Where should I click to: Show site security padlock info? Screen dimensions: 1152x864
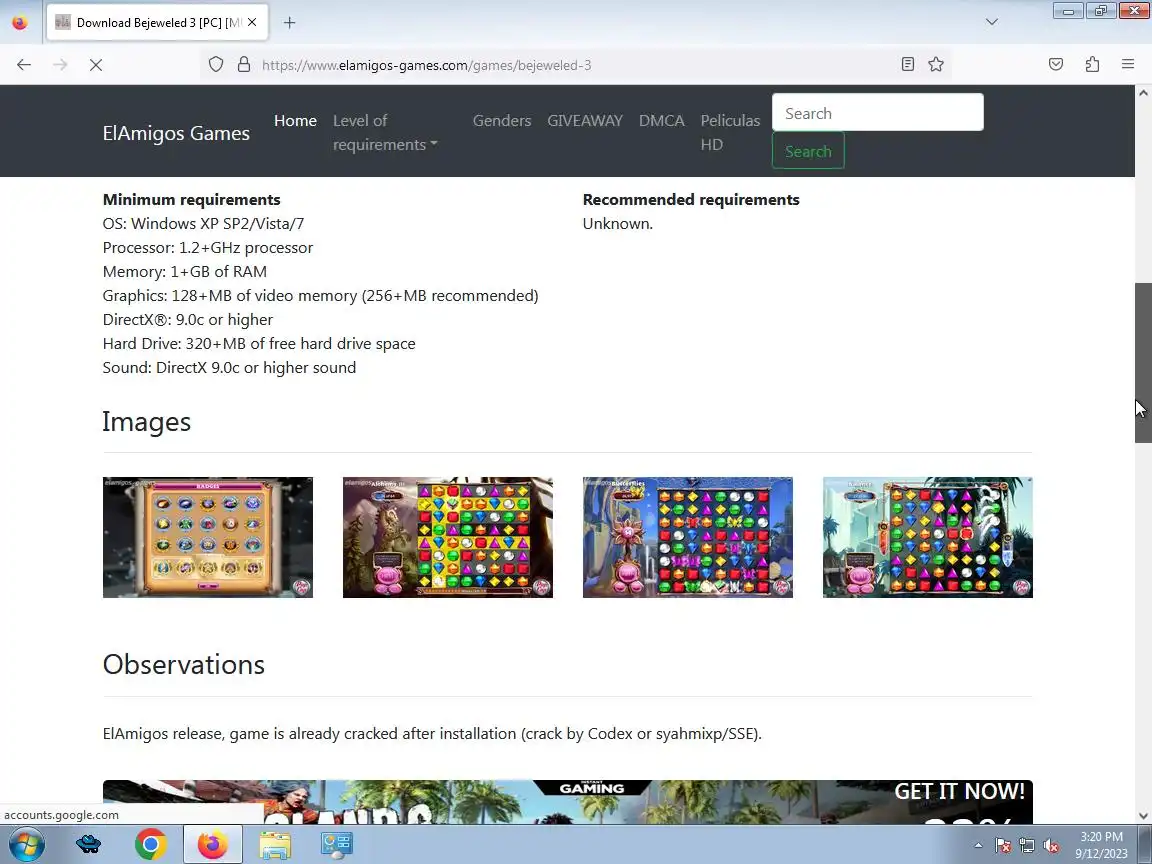click(244, 65)
